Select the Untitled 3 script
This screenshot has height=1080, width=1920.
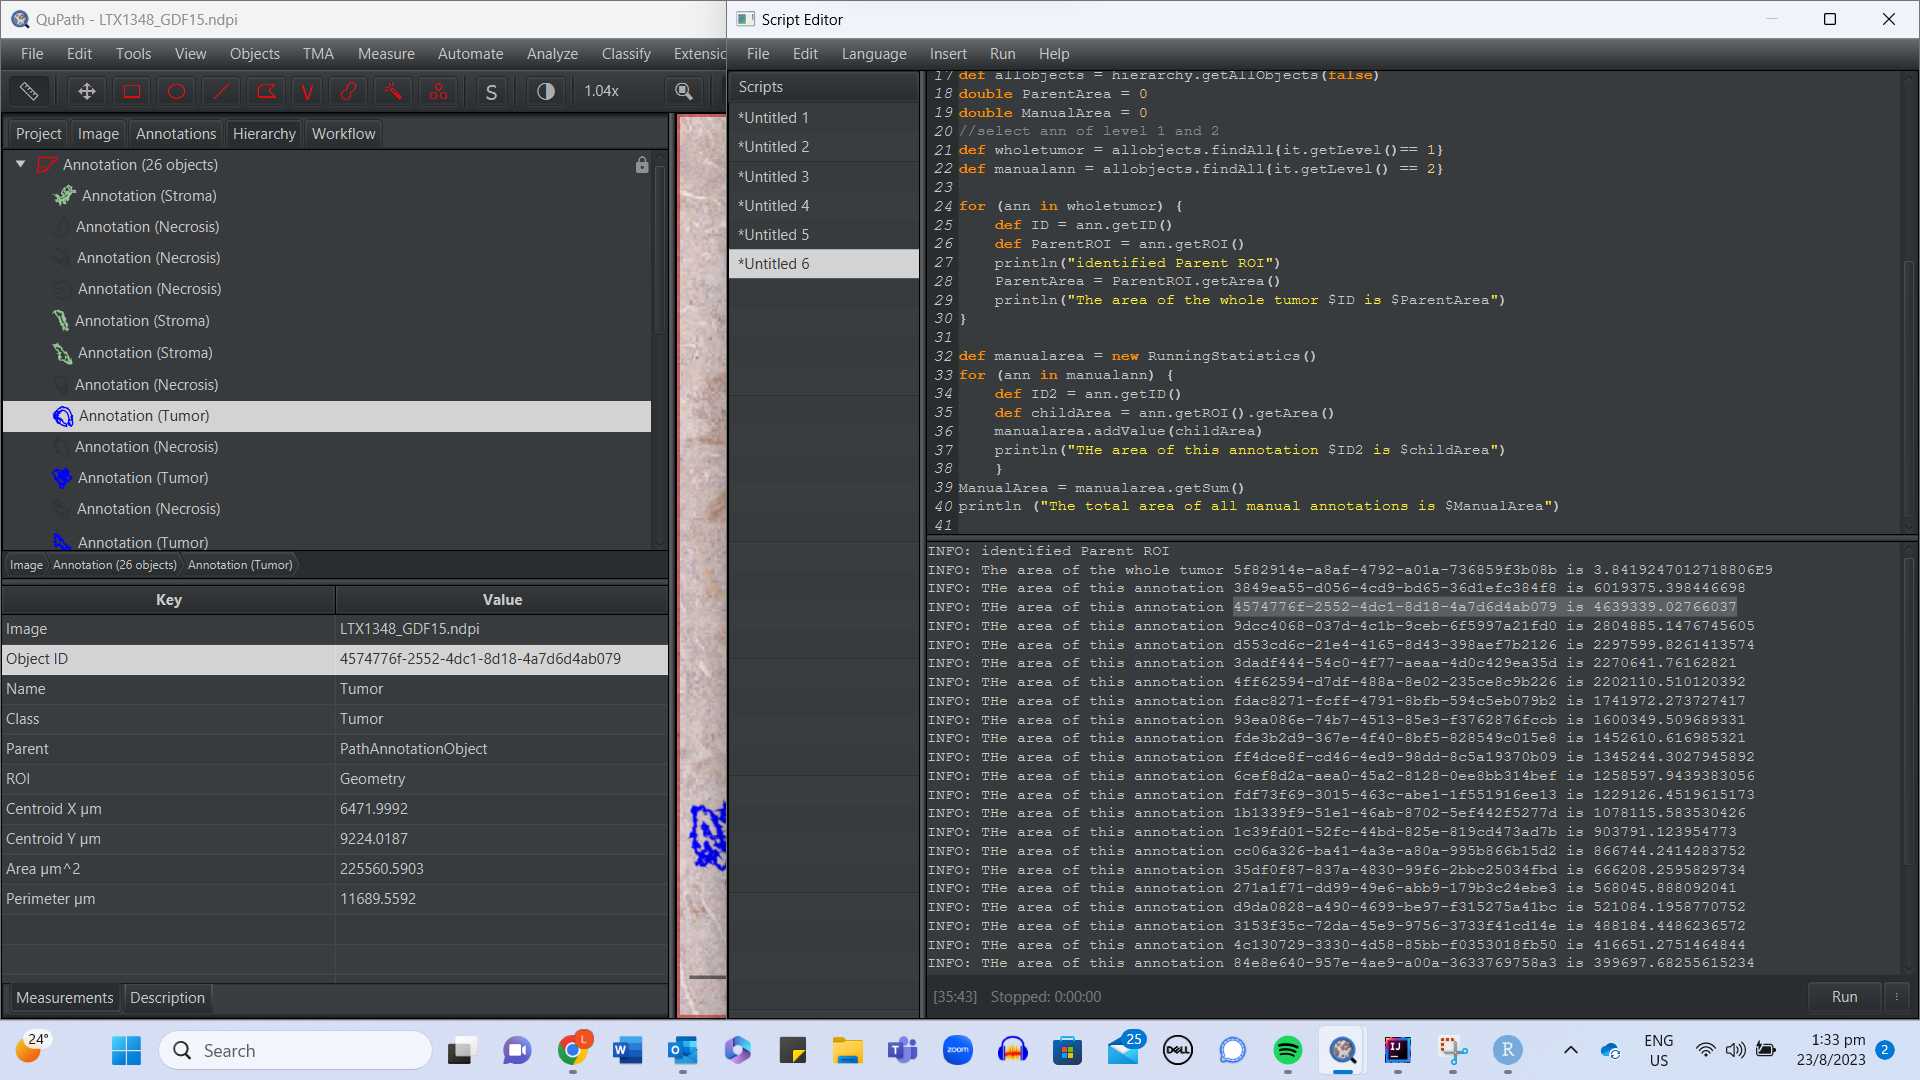773,176
